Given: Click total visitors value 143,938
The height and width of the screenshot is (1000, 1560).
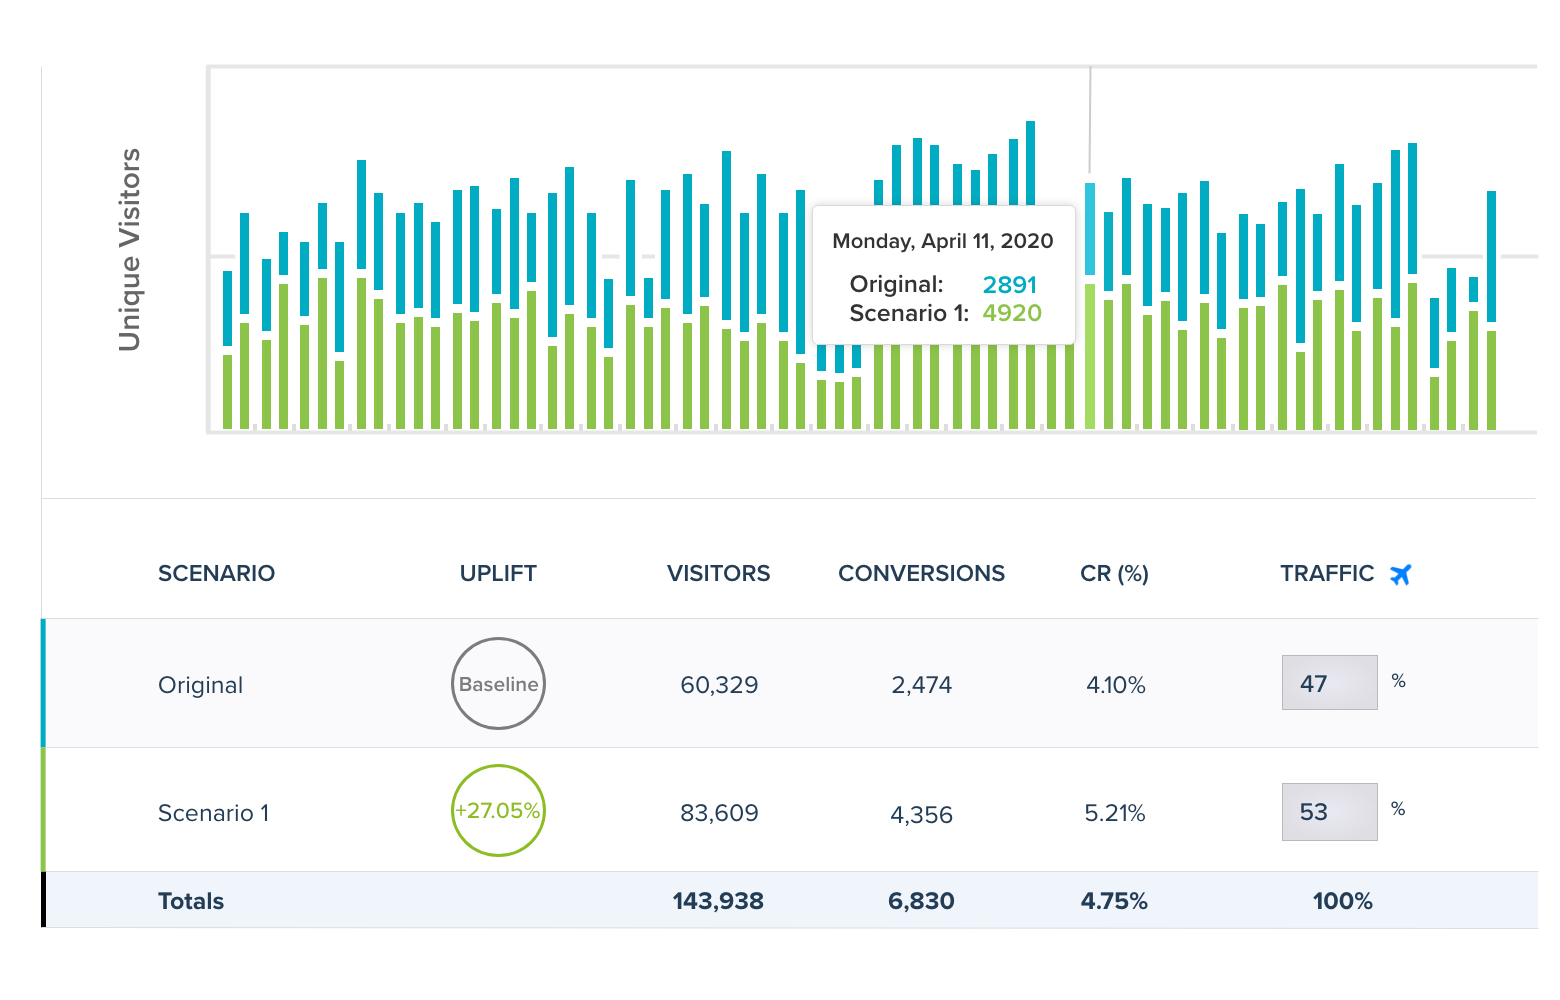Looking at the screenshot, I should pyautogui.click(x=718, y=901).
